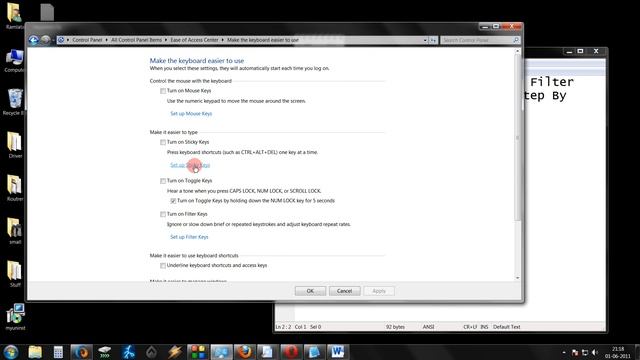This screenshot has height=360, width=640.
Task: Switch to Microsoft Word in taskbar
Action: tap(337, 352)
